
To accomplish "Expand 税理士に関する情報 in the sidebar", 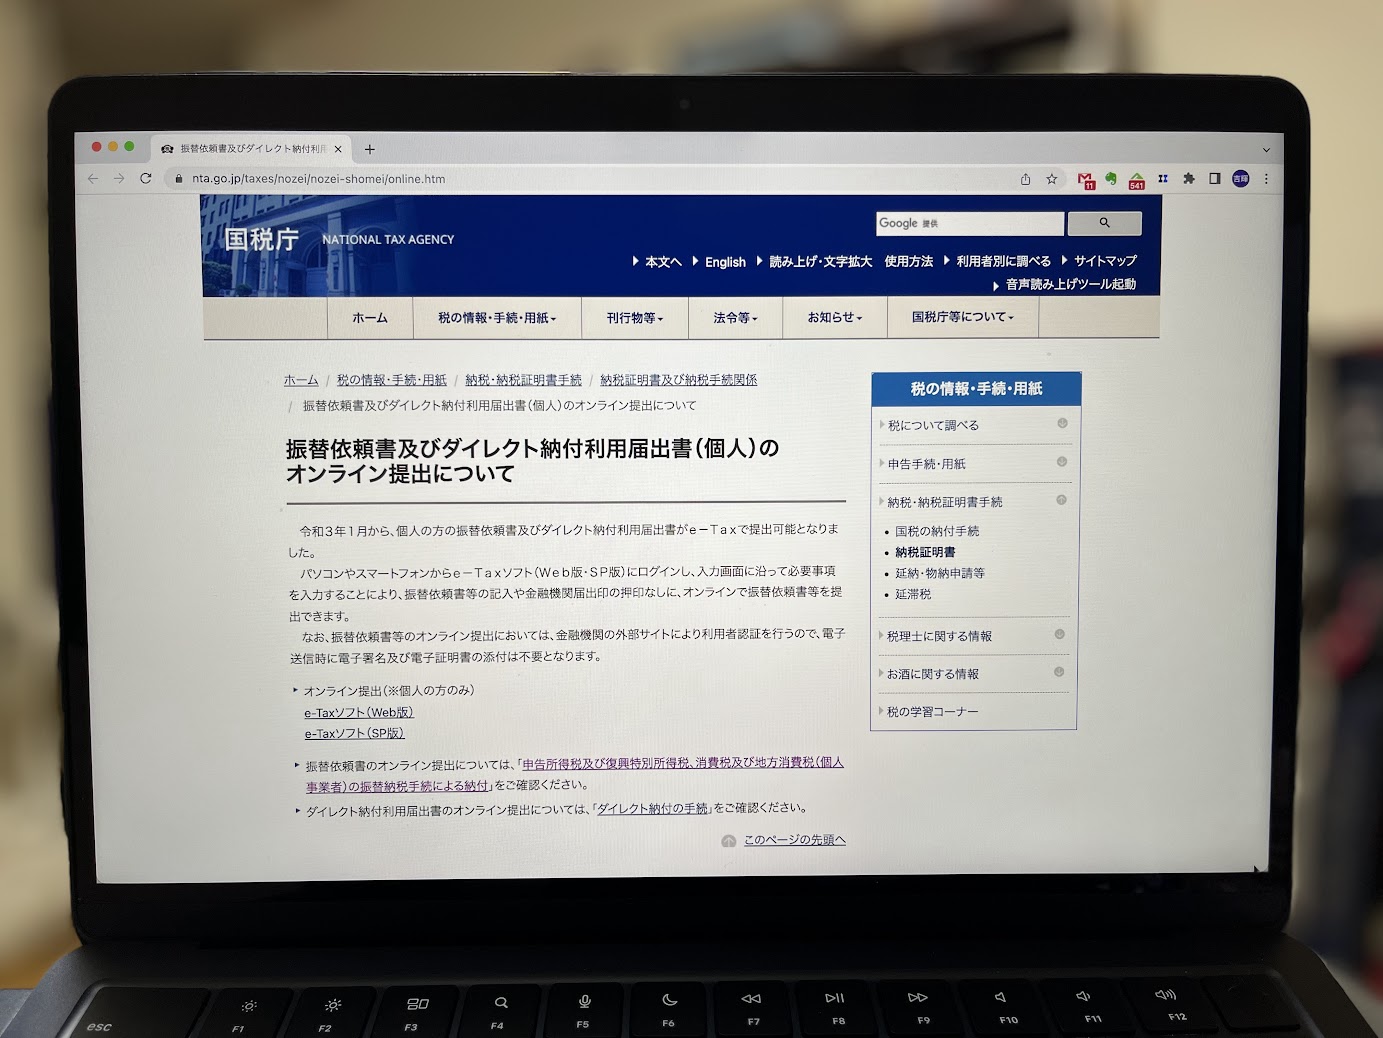I will 940,636.
